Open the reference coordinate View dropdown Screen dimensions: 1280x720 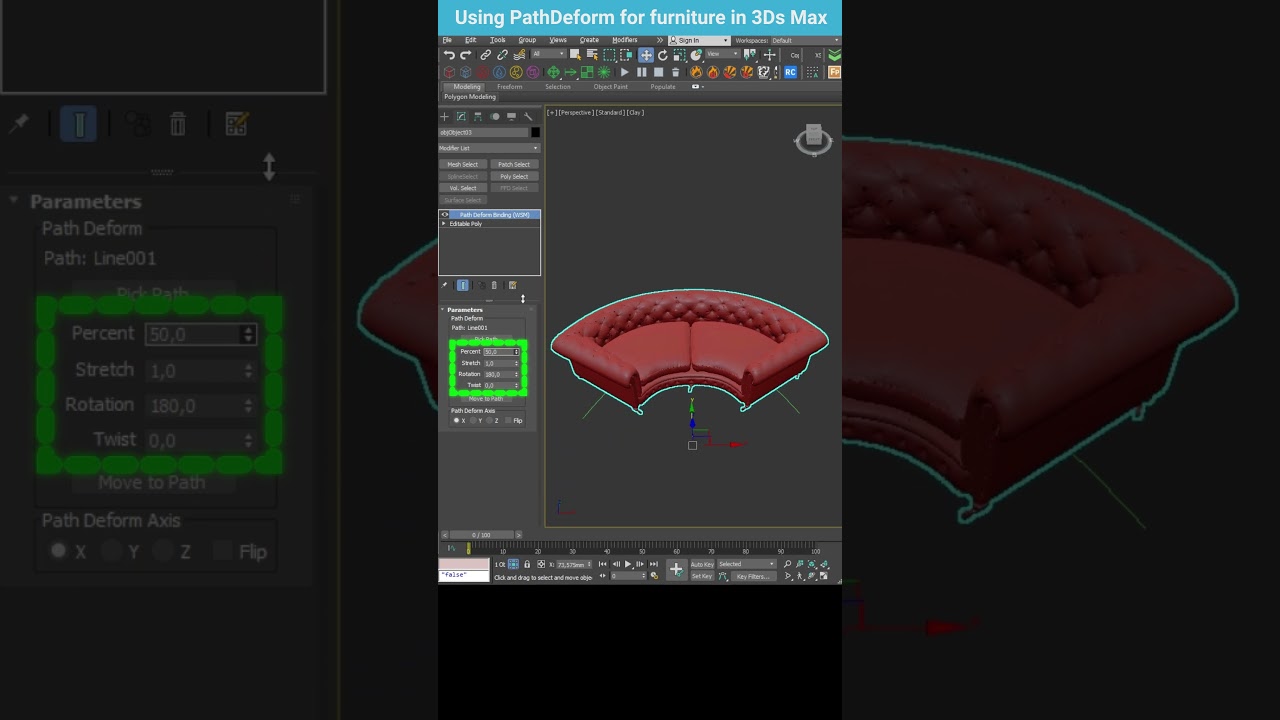[721, 54]
